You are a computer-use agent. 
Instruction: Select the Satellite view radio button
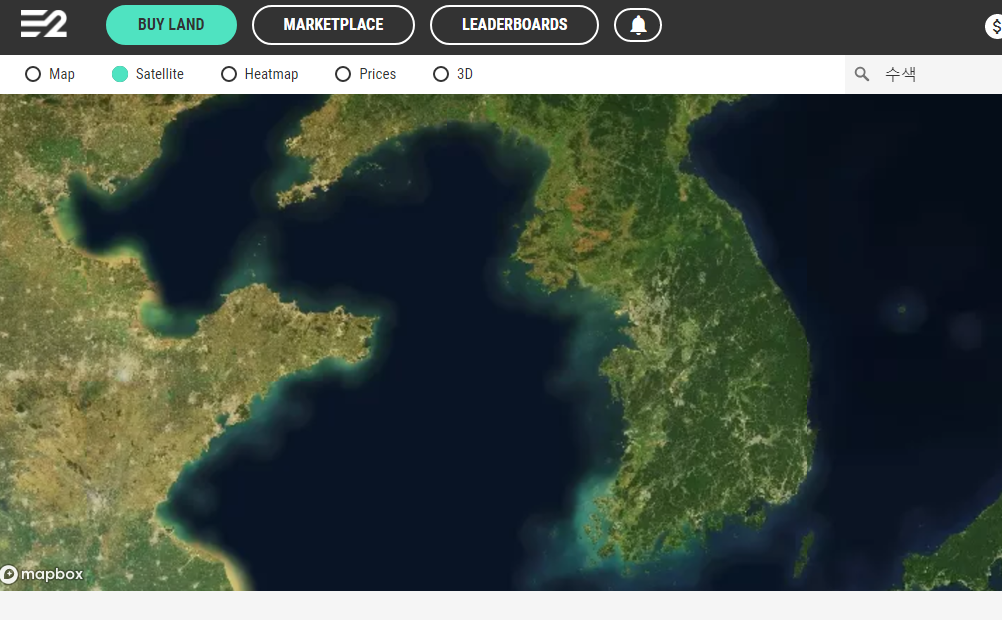pos(119,74)
